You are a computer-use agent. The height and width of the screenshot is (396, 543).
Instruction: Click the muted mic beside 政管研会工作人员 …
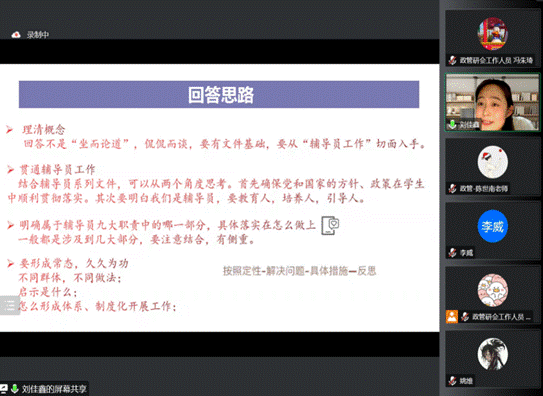465,316
